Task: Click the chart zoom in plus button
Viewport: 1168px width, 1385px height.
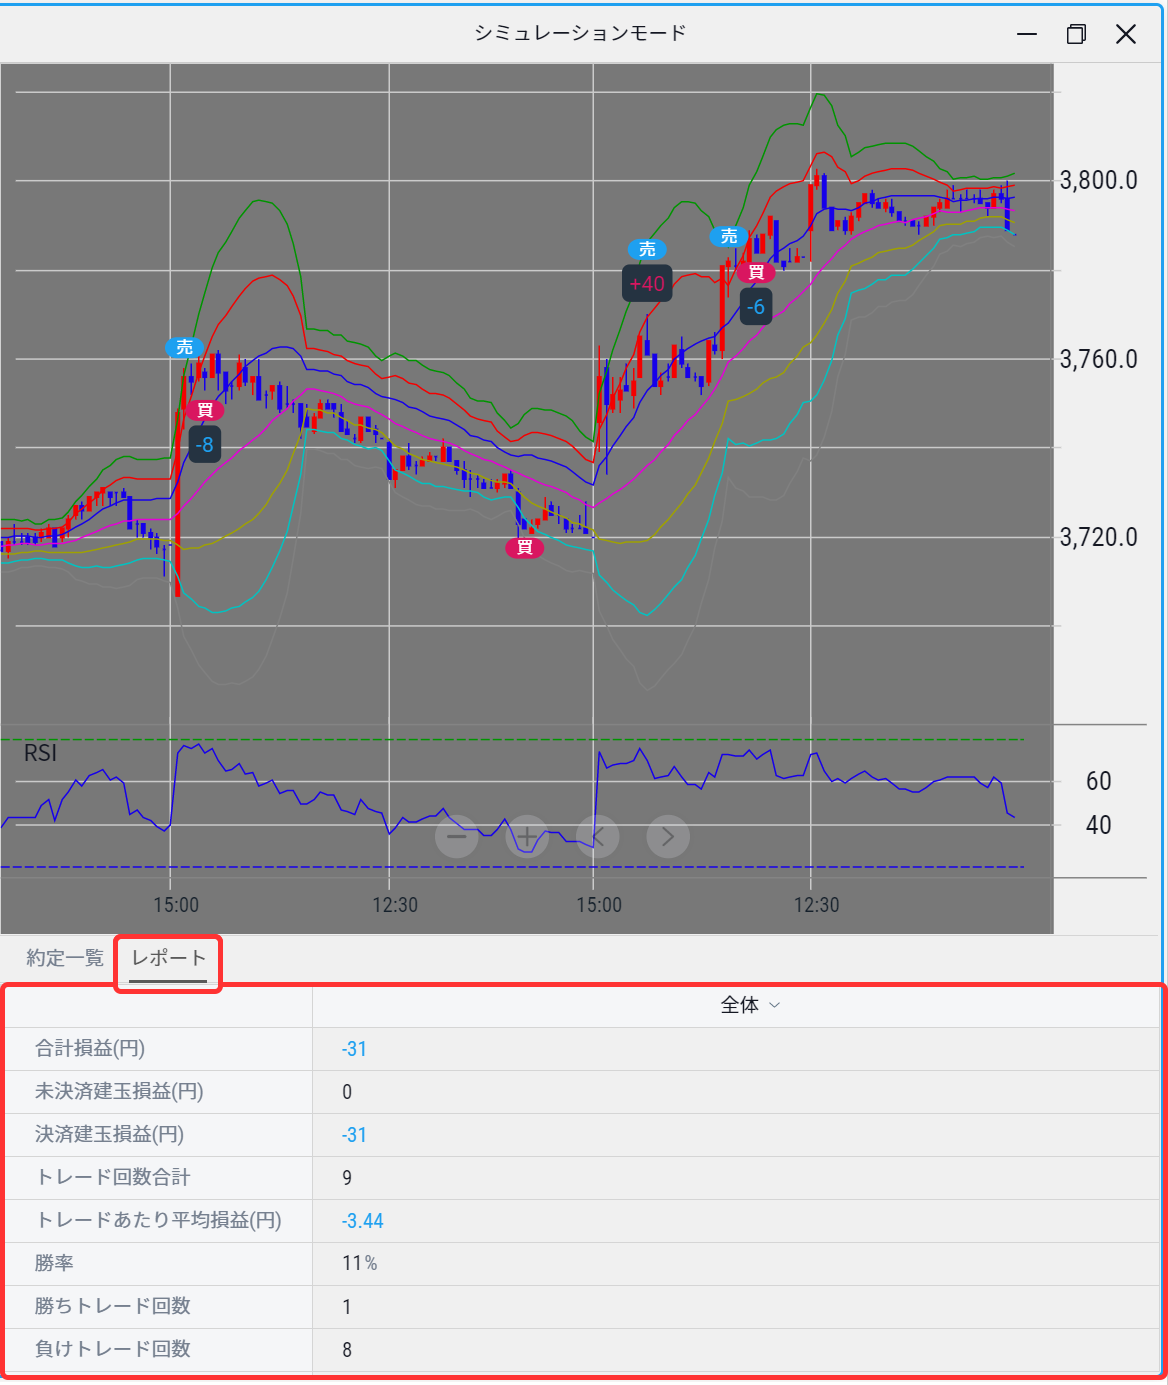Action: pyautogui.click(x=527, y=836)
